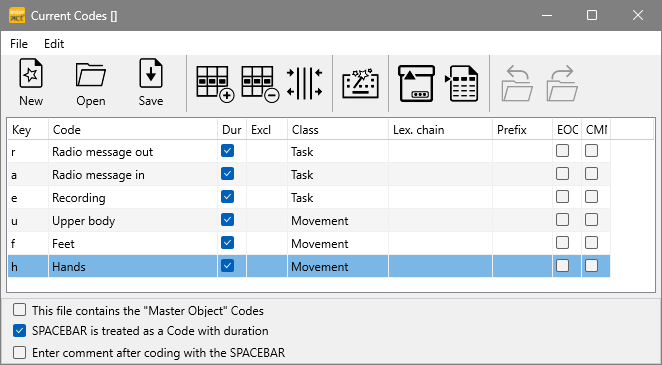Click Prefix cell of Radio message in row
The width and height of the screenshot is (662, 365).
[523, 174]
